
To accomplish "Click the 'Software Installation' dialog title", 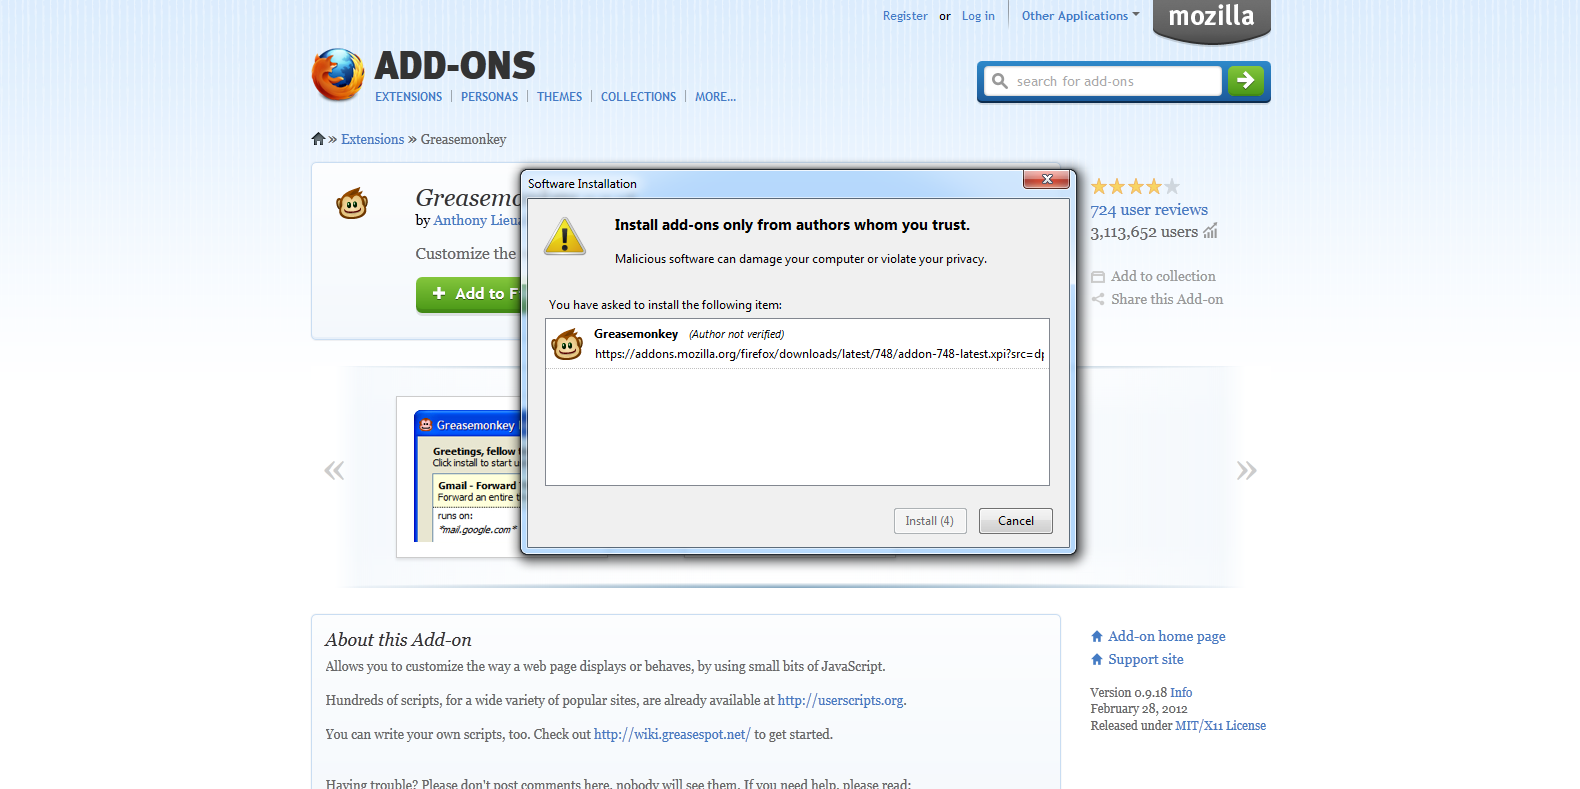I will coord(582,184).
